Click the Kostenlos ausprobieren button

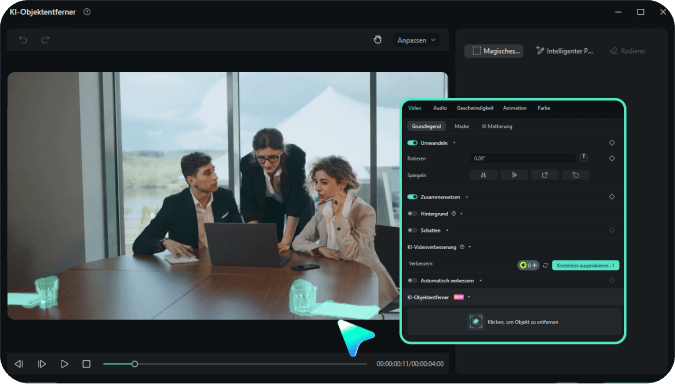[x=585, y=266]
